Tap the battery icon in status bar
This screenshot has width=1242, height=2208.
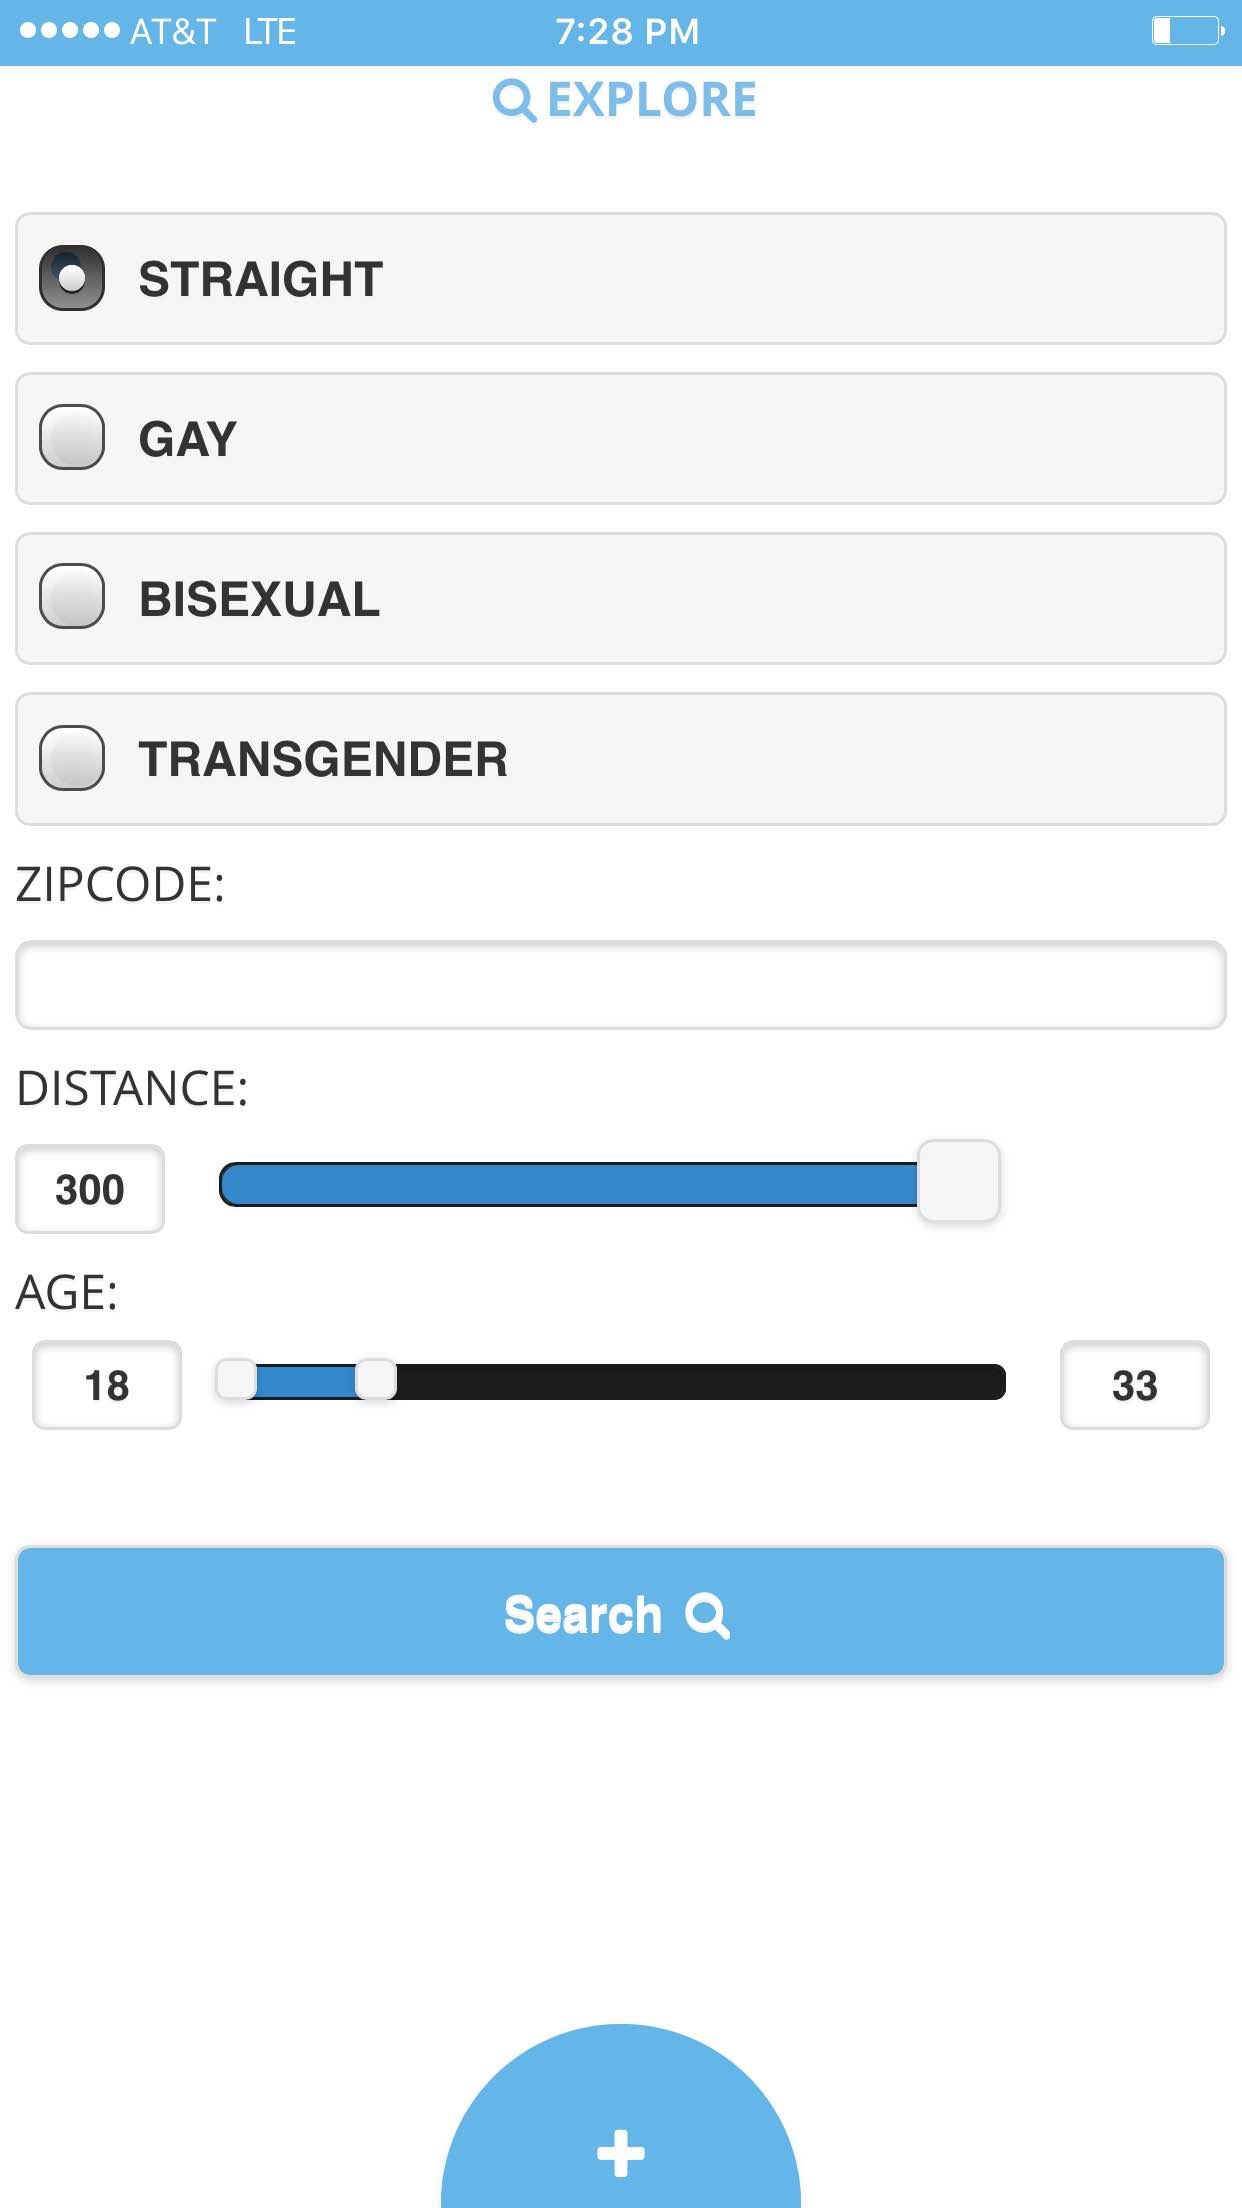[1187, 31]
